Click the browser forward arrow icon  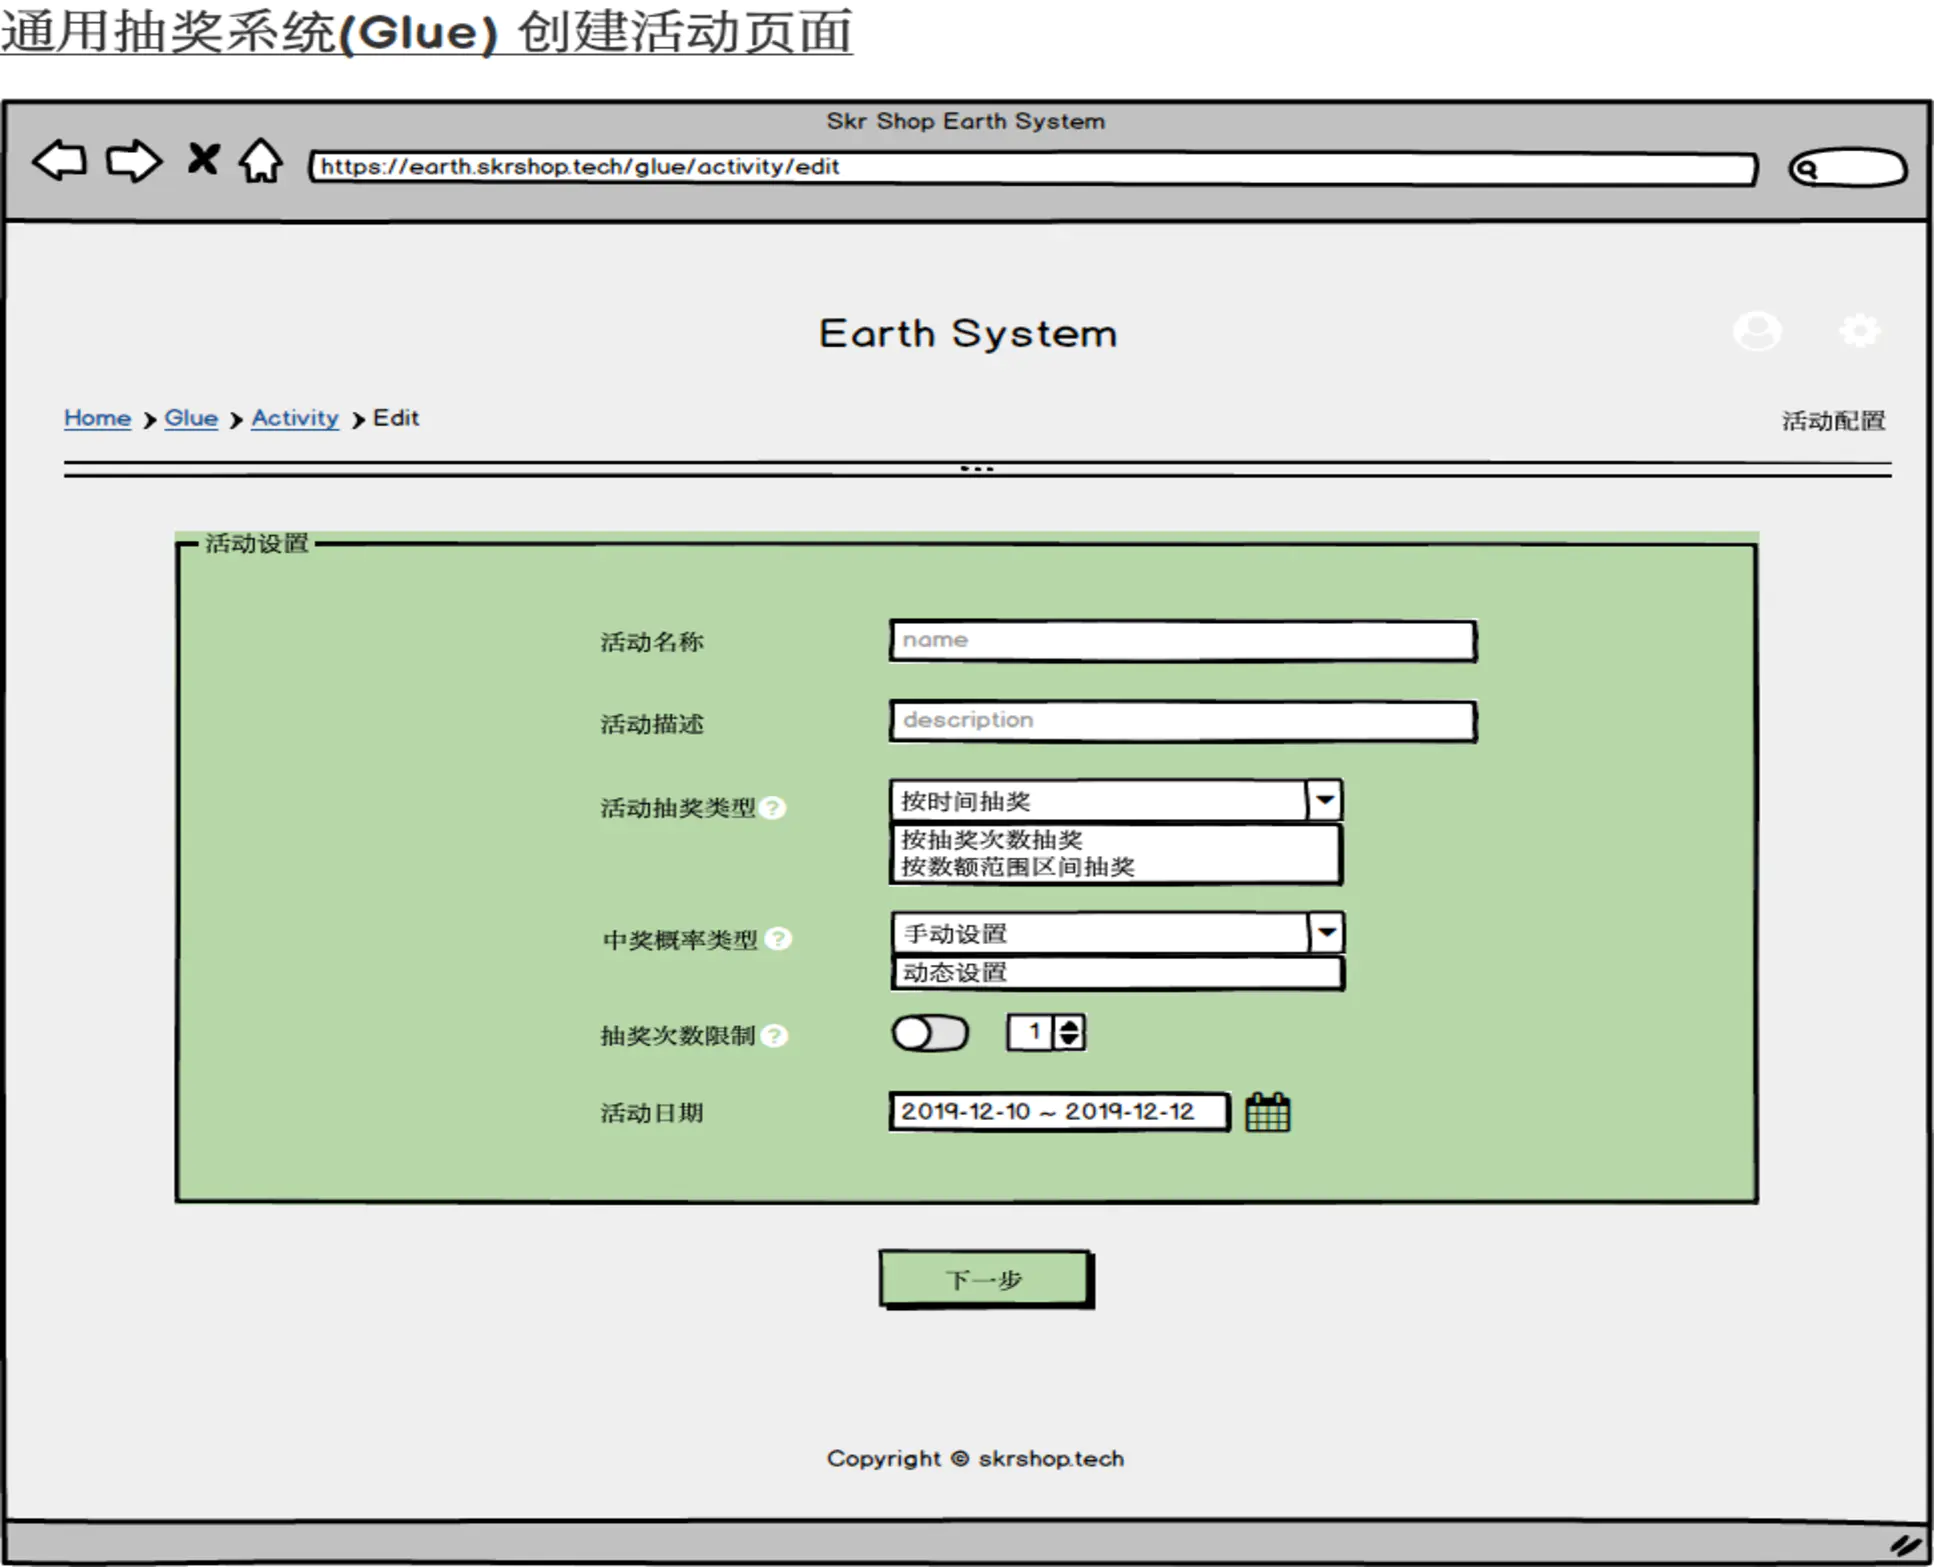[133, 161]
